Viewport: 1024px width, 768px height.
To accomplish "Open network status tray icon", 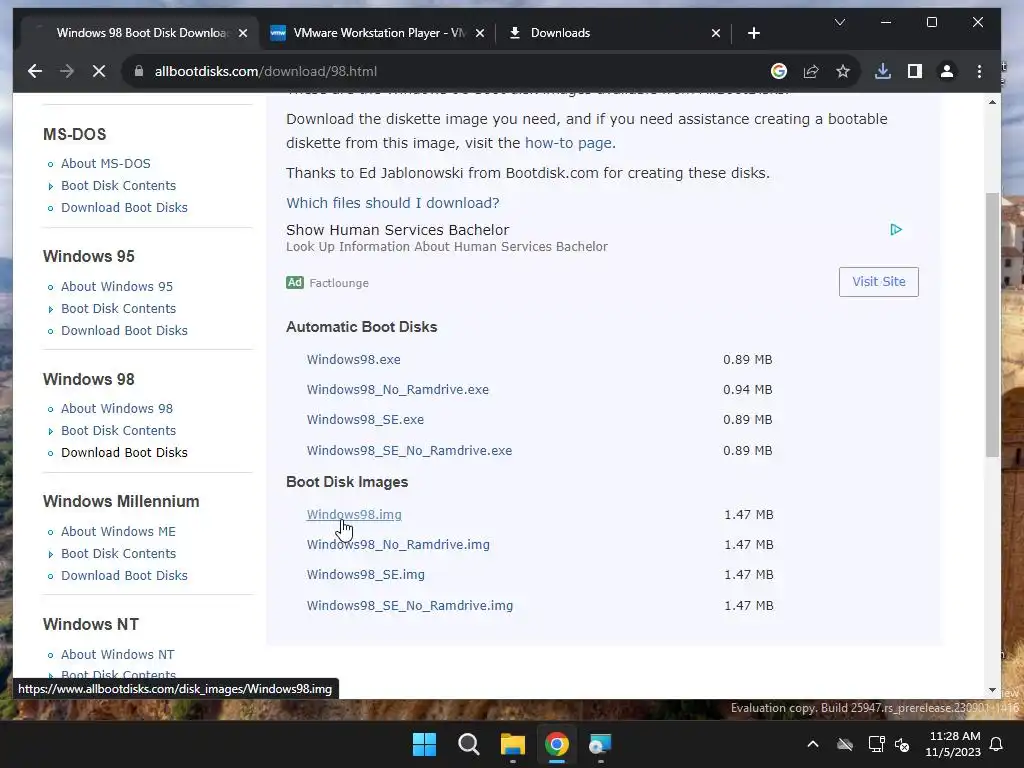I will click(x=876, y=744).
